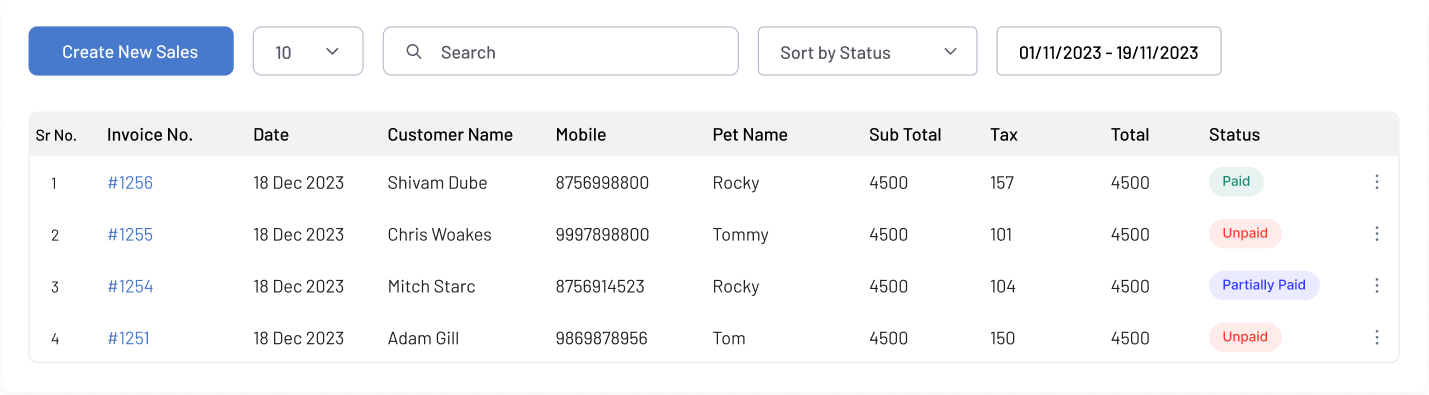This screenshot has height=395, width=1429.
Task: Focus the Search input field
Action: (561, 51)
